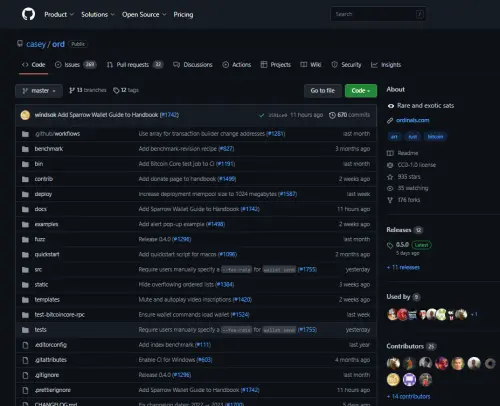Click the bin folder icon
This screenshot has width=500, height=406.
[25, 164]
